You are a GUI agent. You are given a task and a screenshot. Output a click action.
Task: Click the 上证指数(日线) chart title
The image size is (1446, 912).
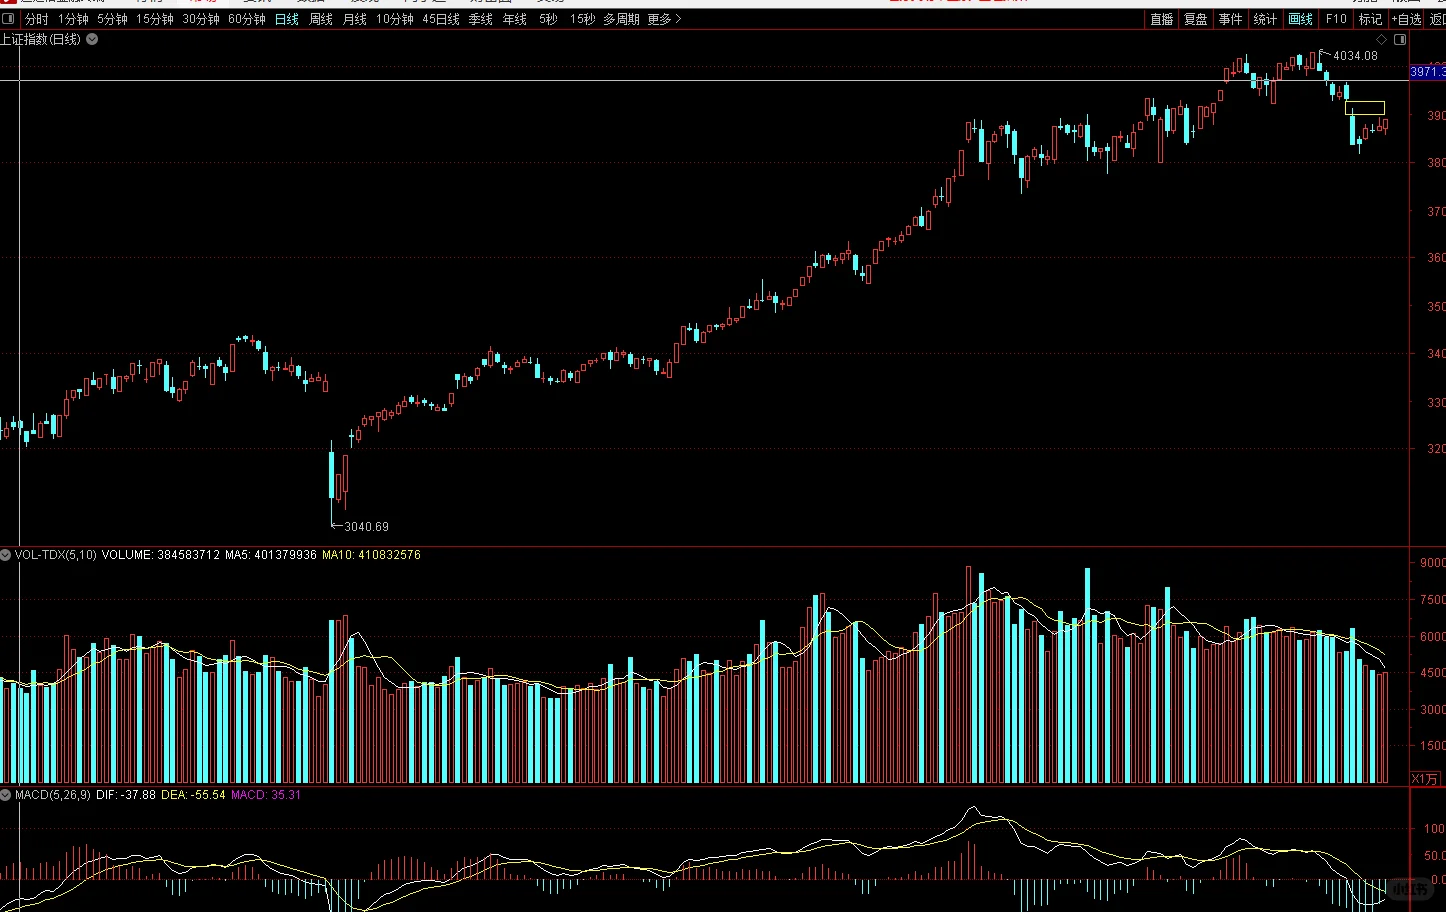point(41,39)
